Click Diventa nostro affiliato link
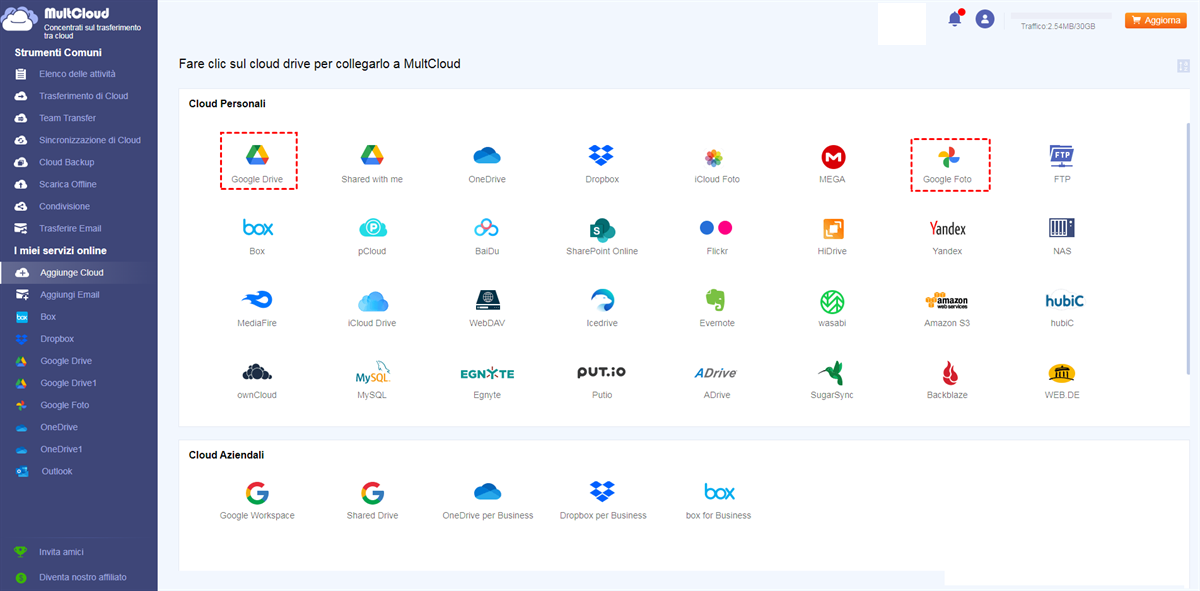The height and width of the screenshot is (591, 1200). [x=83, y=577]
